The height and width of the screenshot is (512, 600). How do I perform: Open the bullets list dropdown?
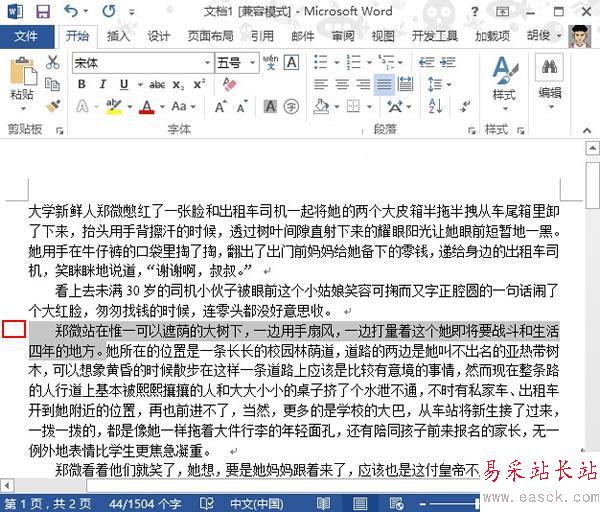[x=337, y=62]
